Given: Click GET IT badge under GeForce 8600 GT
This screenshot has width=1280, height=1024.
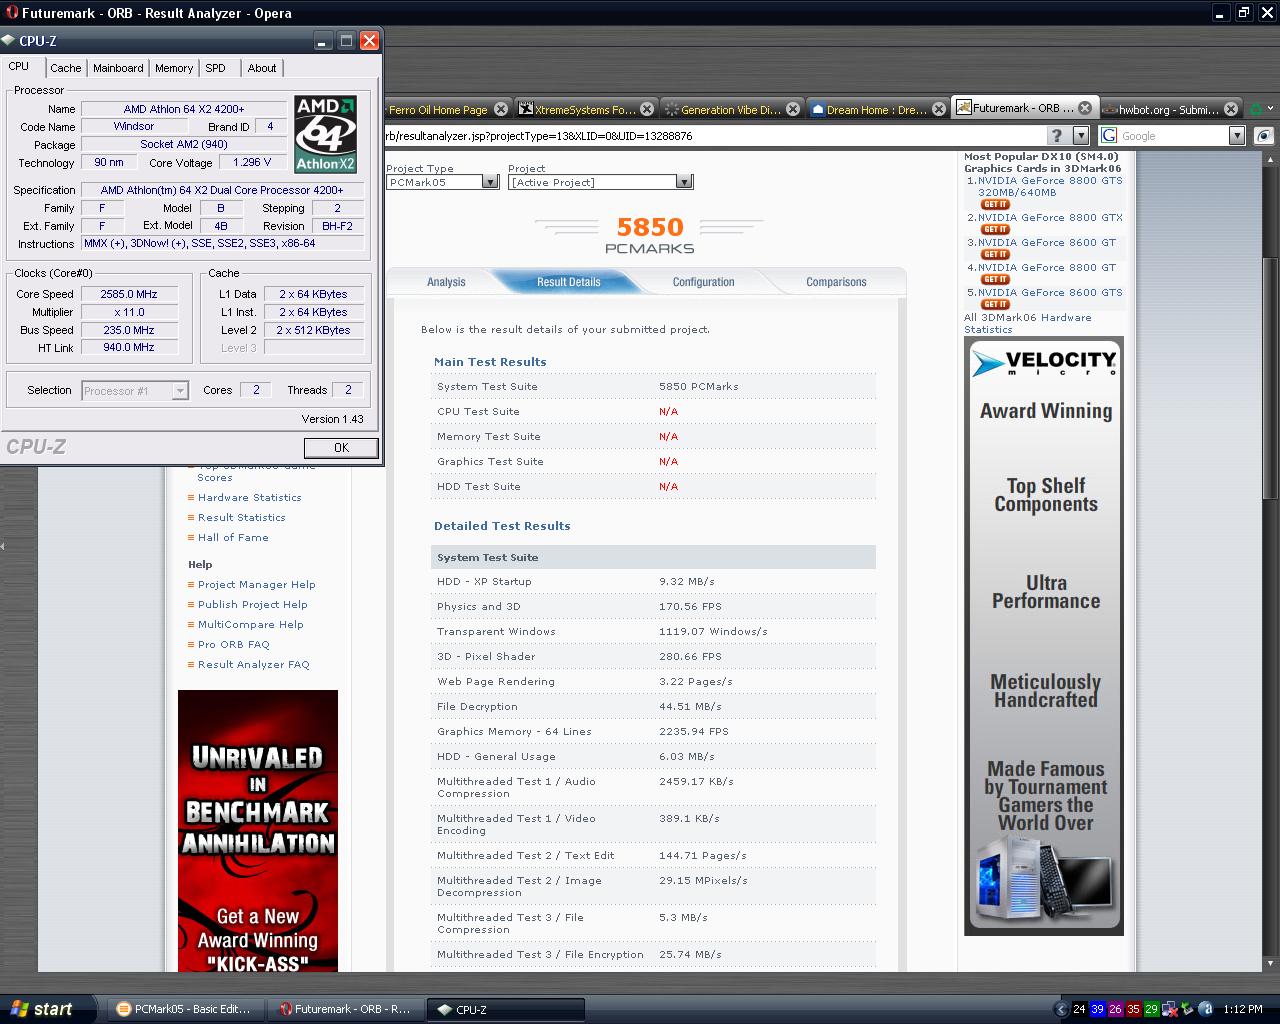Looking at the screenshot, I should [x=995, y=254].
